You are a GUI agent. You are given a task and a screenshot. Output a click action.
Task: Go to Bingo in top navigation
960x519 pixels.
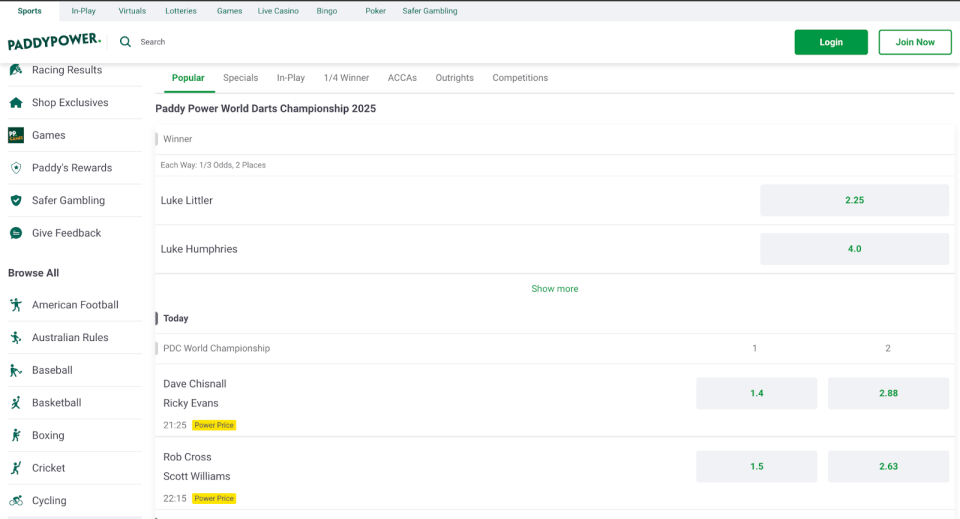pos(327,11)
